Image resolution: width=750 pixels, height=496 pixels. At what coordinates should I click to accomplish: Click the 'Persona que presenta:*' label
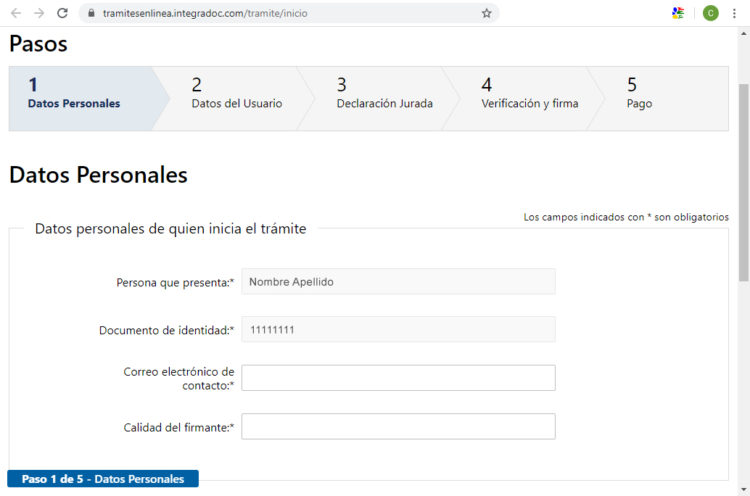[x=175, y=283]
